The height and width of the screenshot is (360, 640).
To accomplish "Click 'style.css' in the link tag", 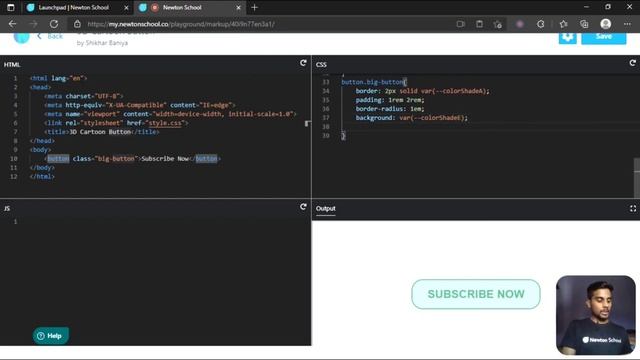I will (x=165, y=123).
